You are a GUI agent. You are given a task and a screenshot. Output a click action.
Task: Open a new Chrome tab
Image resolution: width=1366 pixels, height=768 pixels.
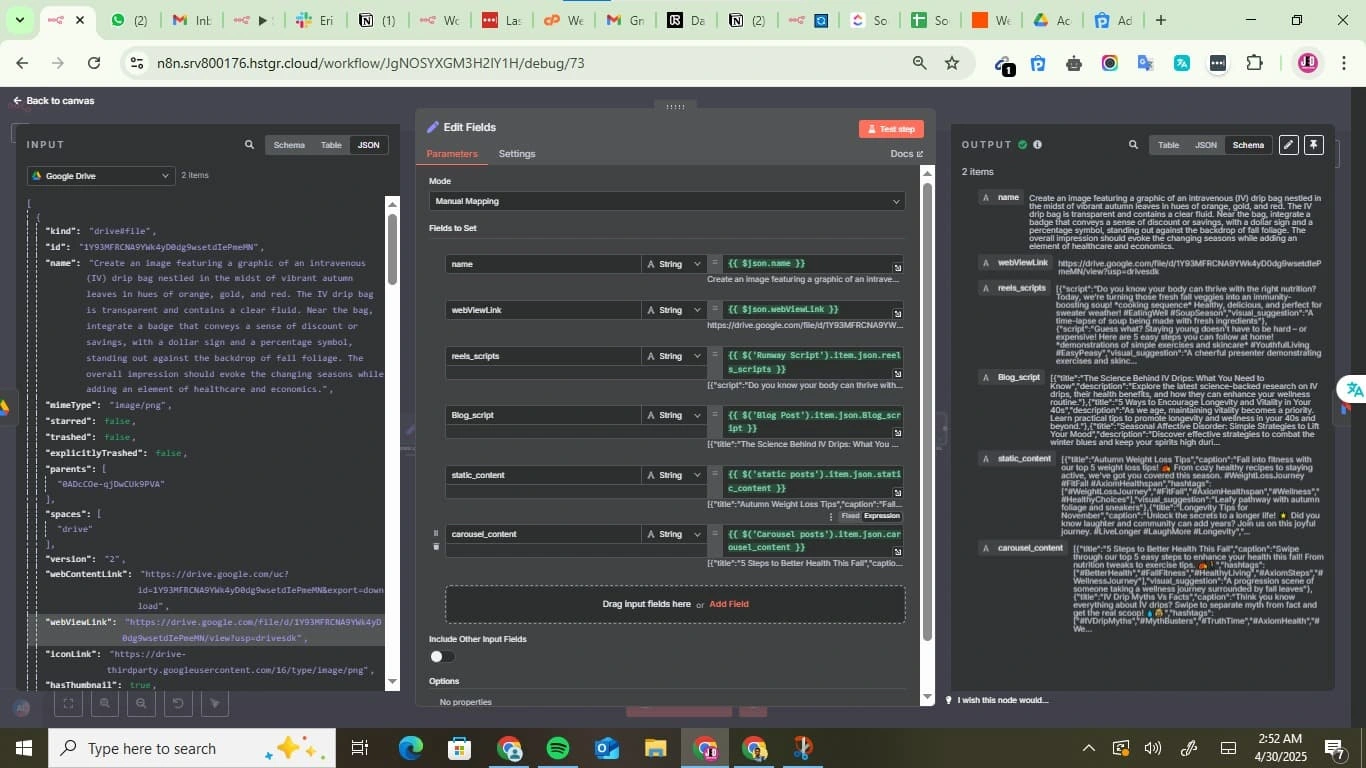tap(1160, 20)
